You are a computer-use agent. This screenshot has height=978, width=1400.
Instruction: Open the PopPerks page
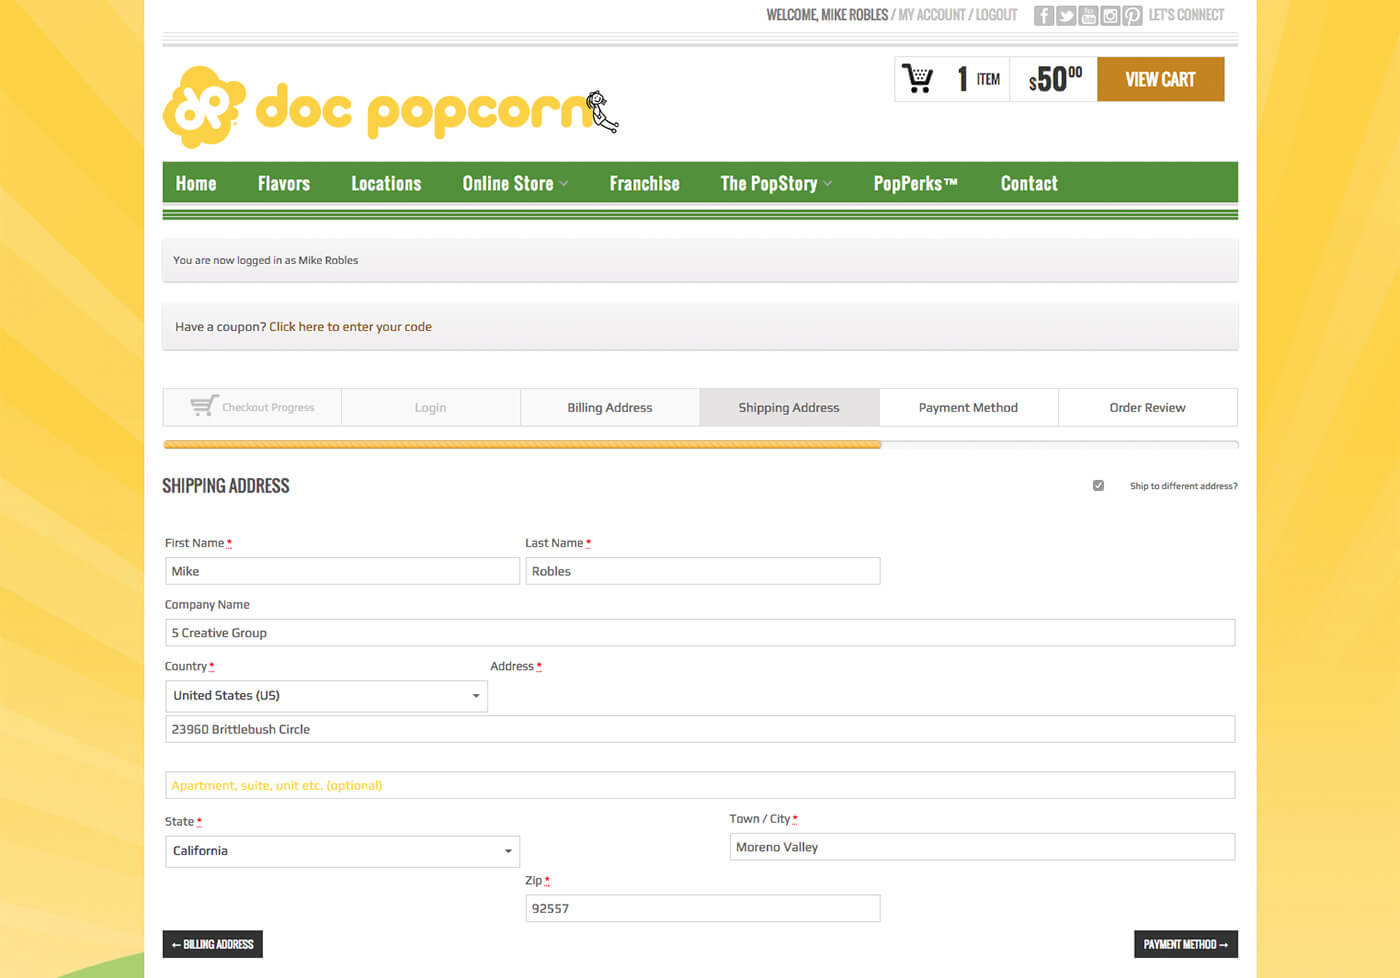(916, 183)
